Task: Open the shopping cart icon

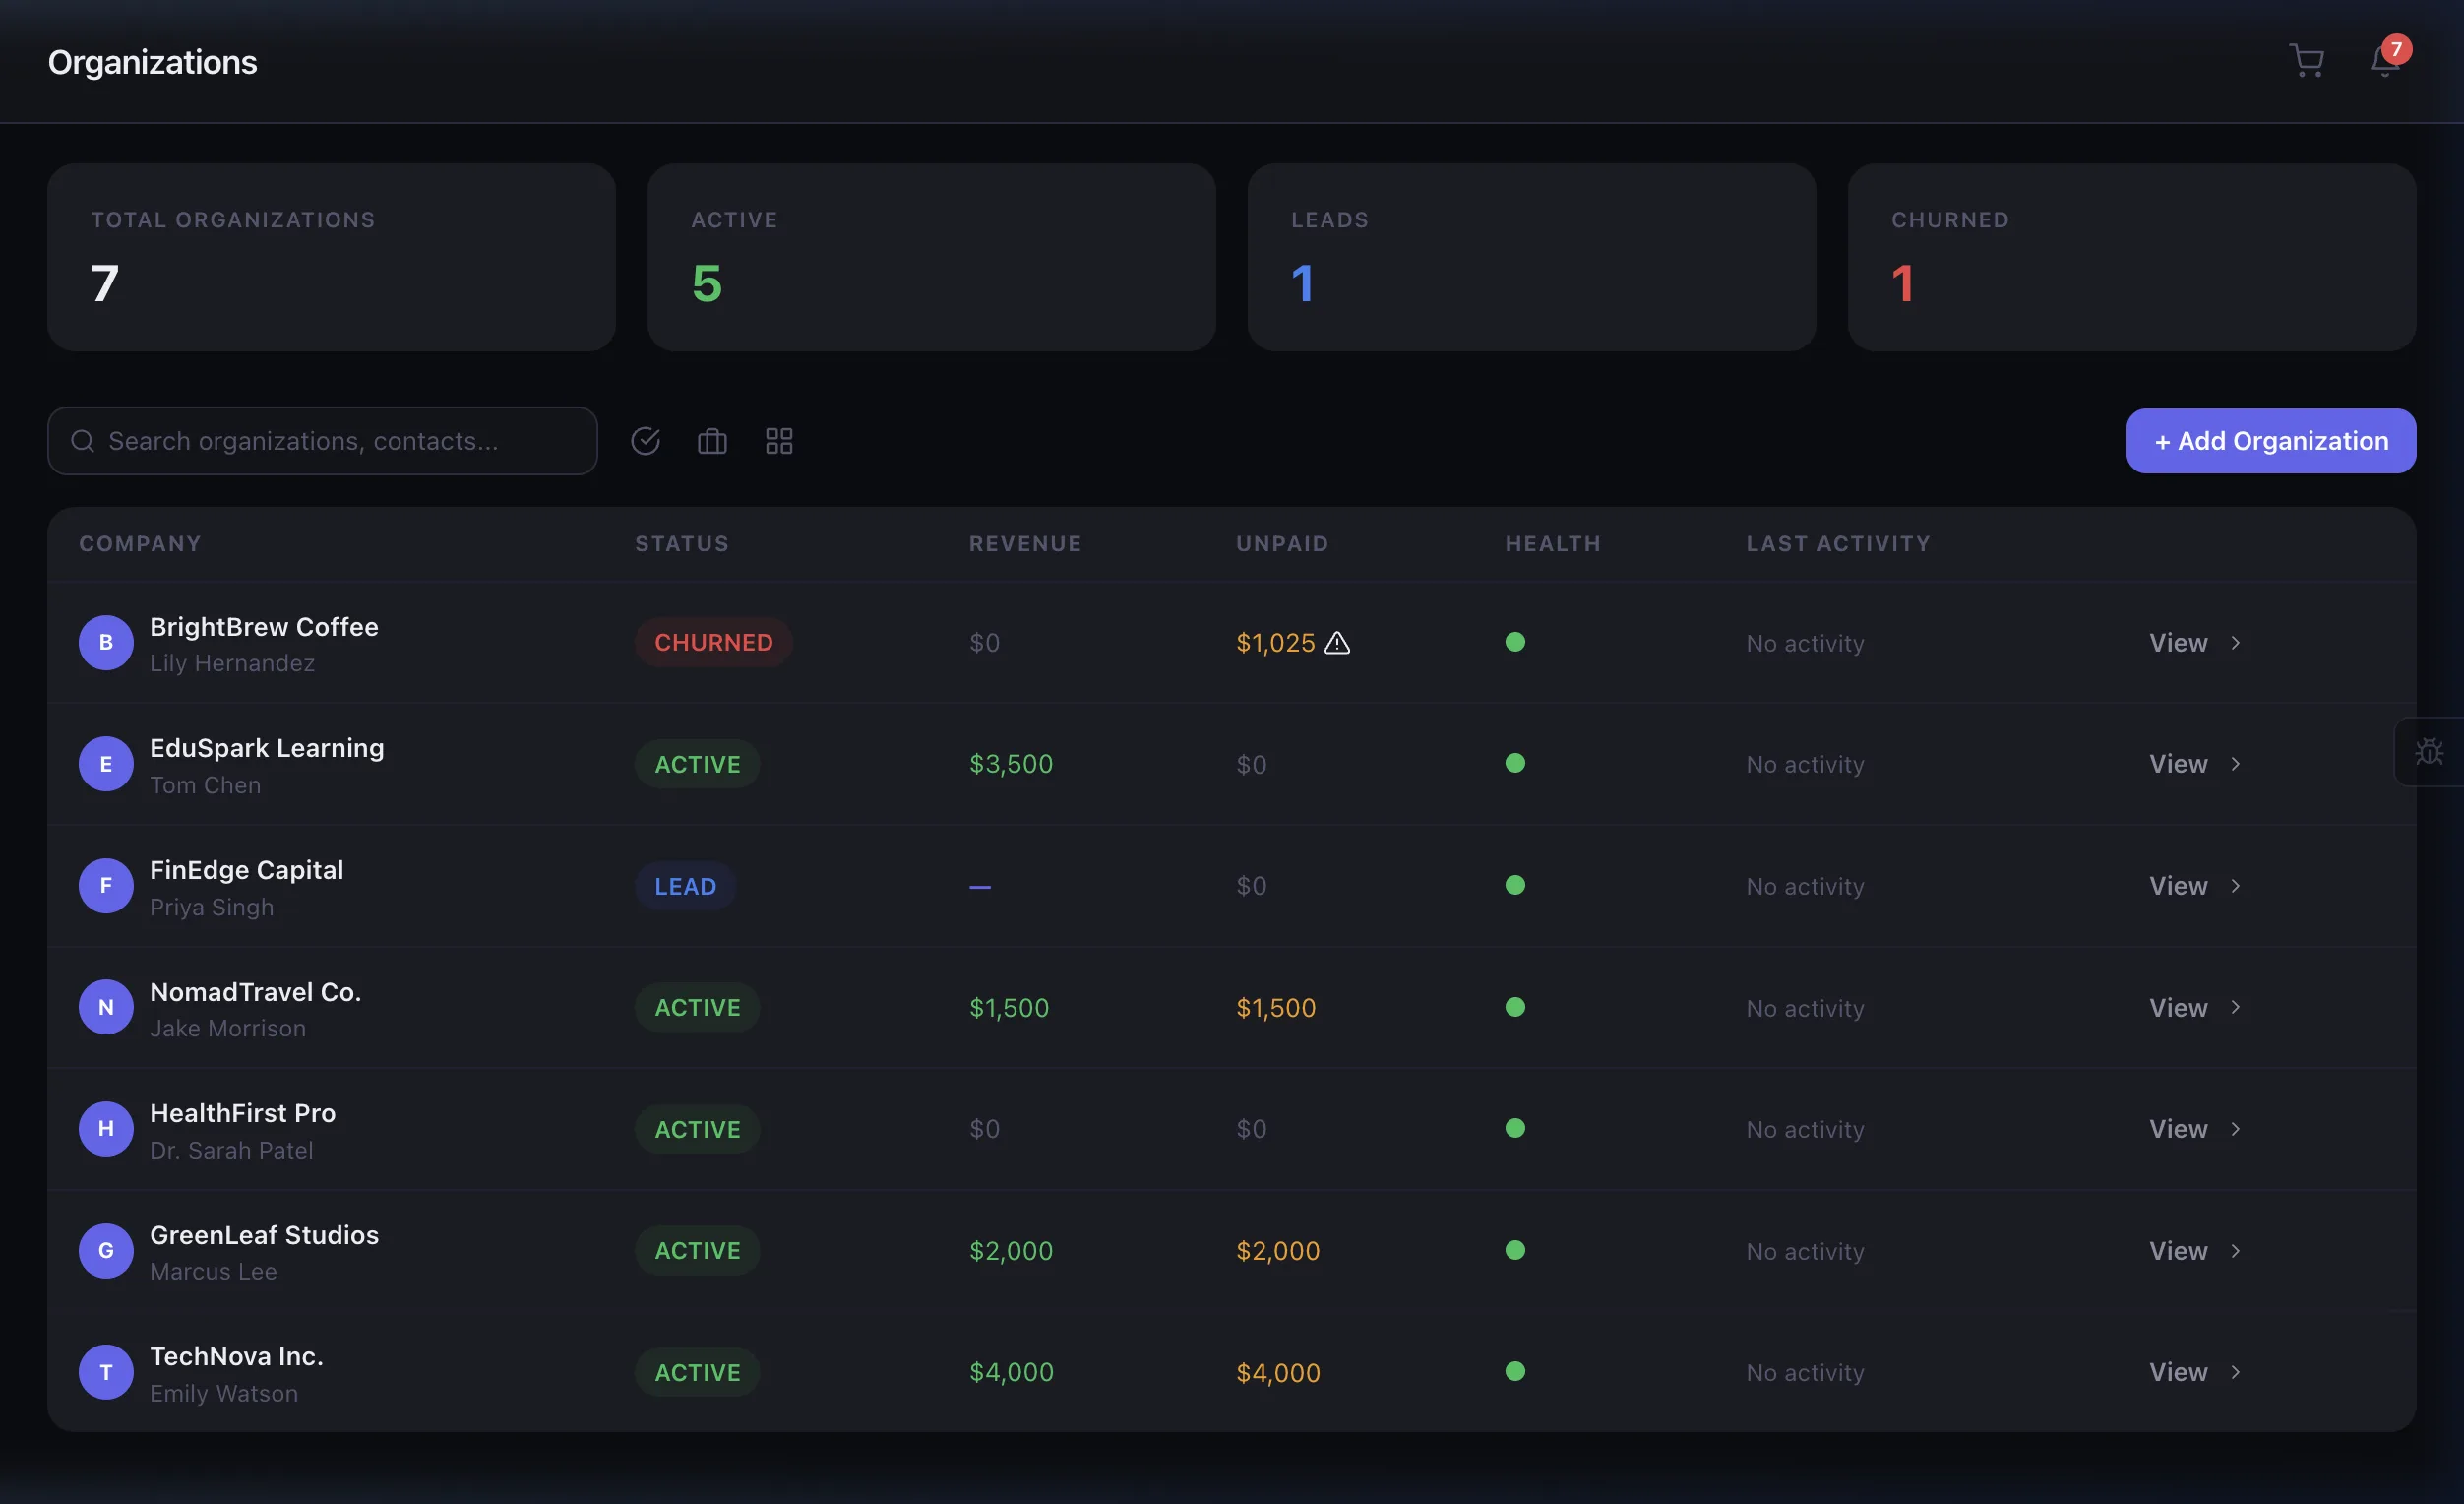Action: (x=2305, y=61)
